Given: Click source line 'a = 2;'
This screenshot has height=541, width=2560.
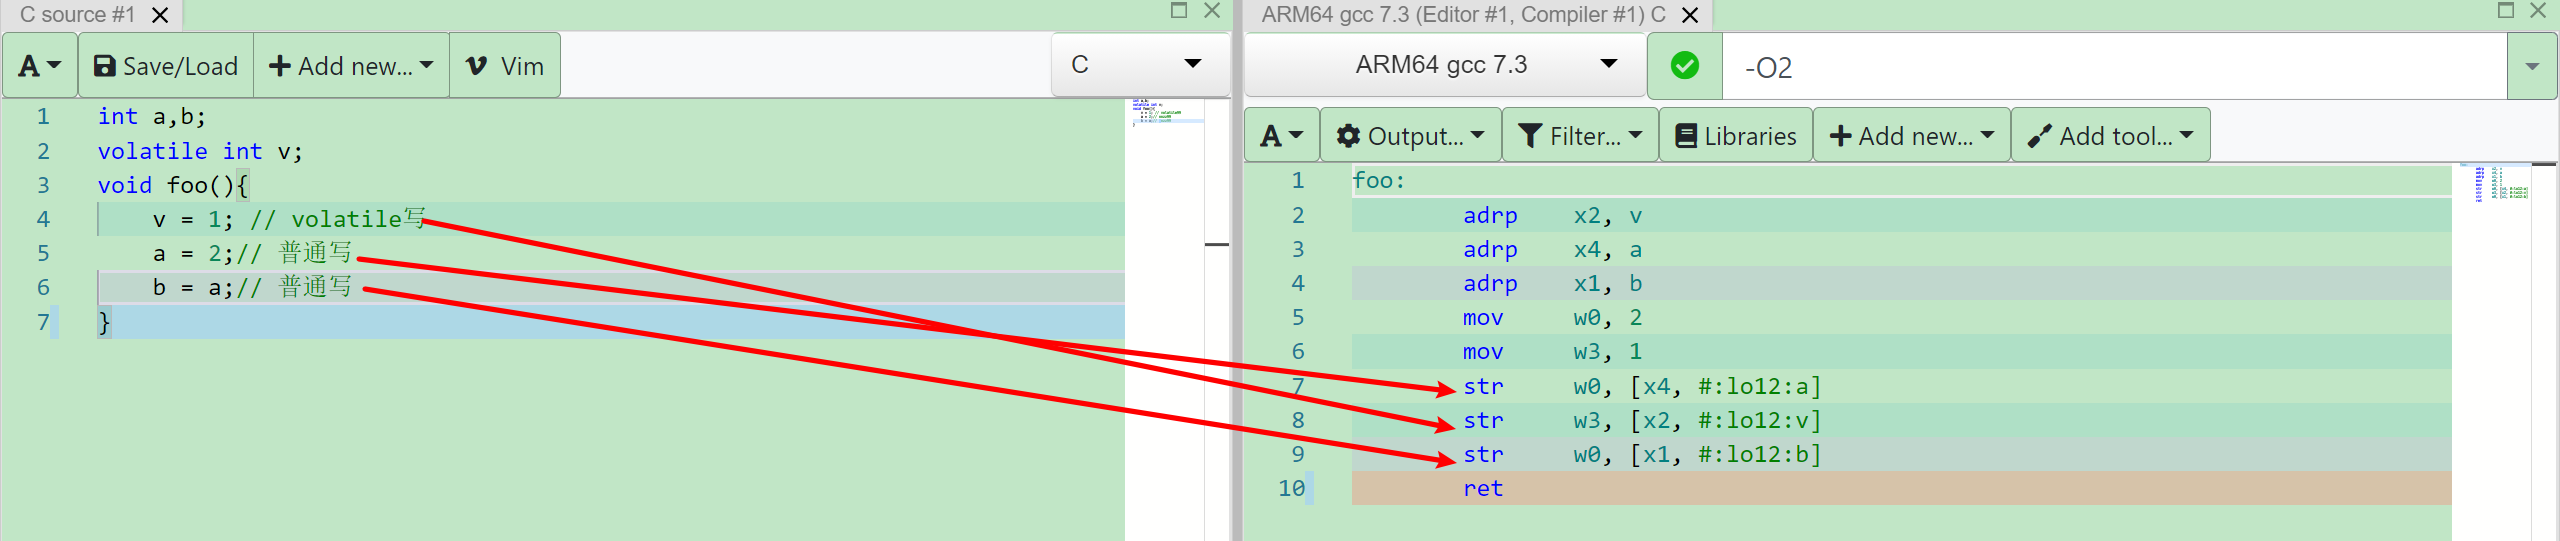Looking at the screenshot, I should pos(193,253).
